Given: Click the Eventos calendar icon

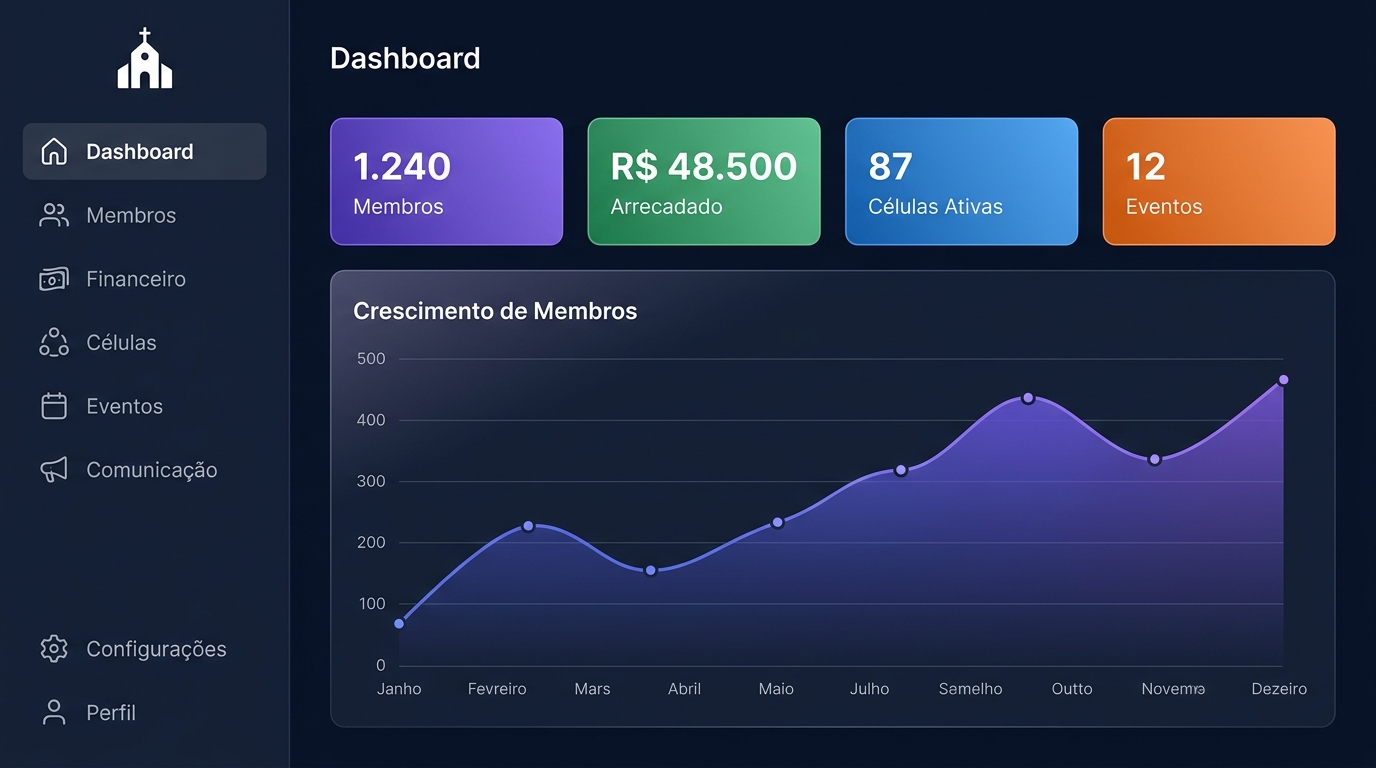Looking at the screenshot, I should (54, 406).
